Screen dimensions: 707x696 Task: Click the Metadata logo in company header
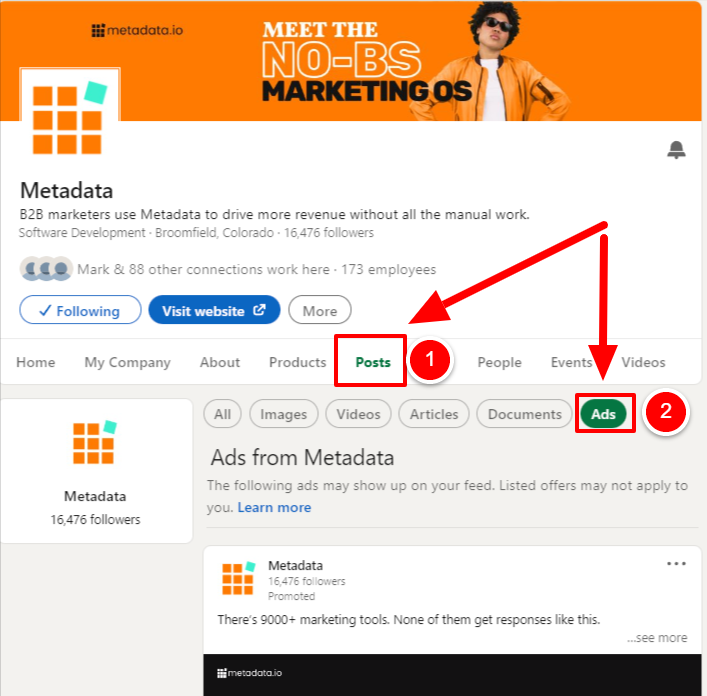[x=70, y=117]
